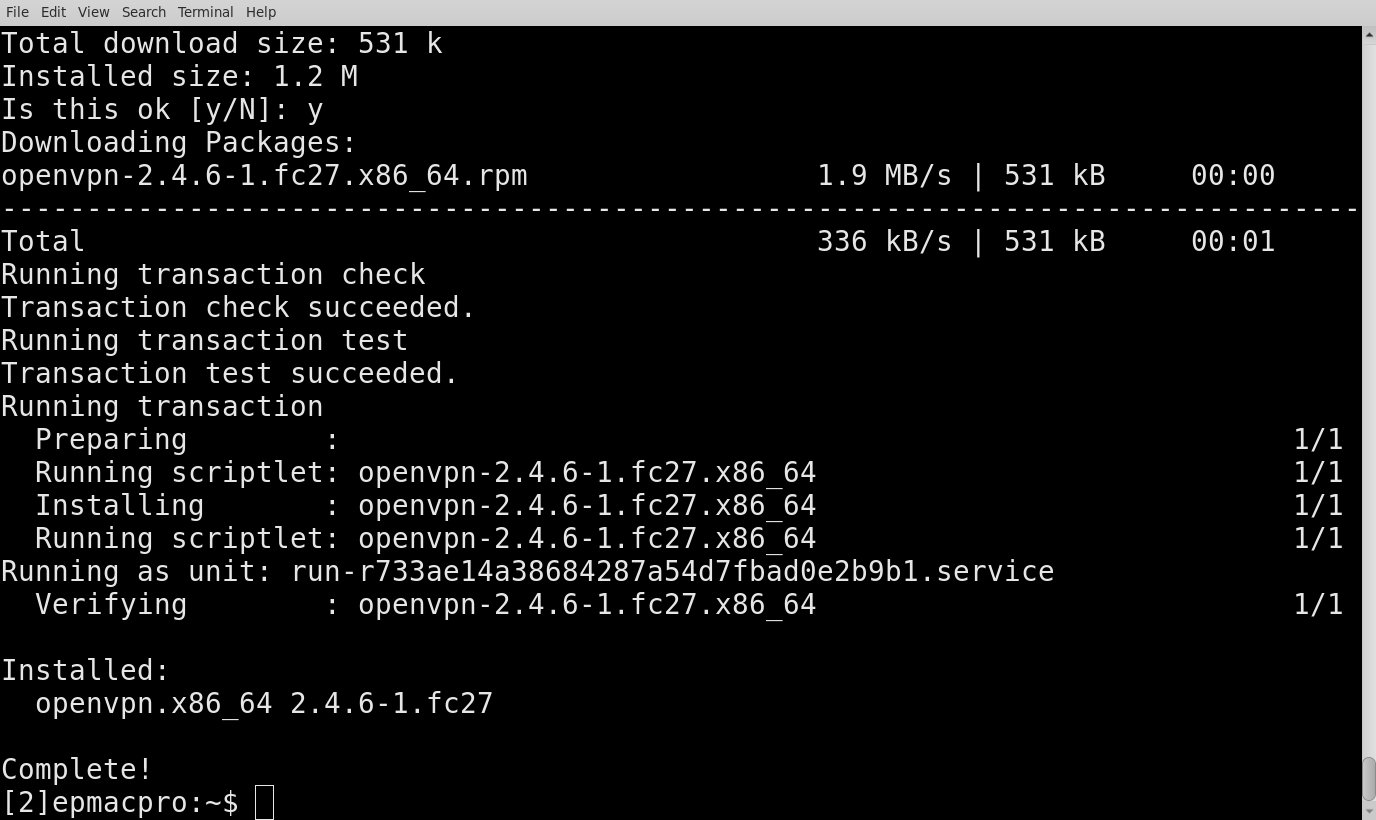Click the openvpn .rpm filename in the download line
1376x820 pixels.
coord(264,176)
